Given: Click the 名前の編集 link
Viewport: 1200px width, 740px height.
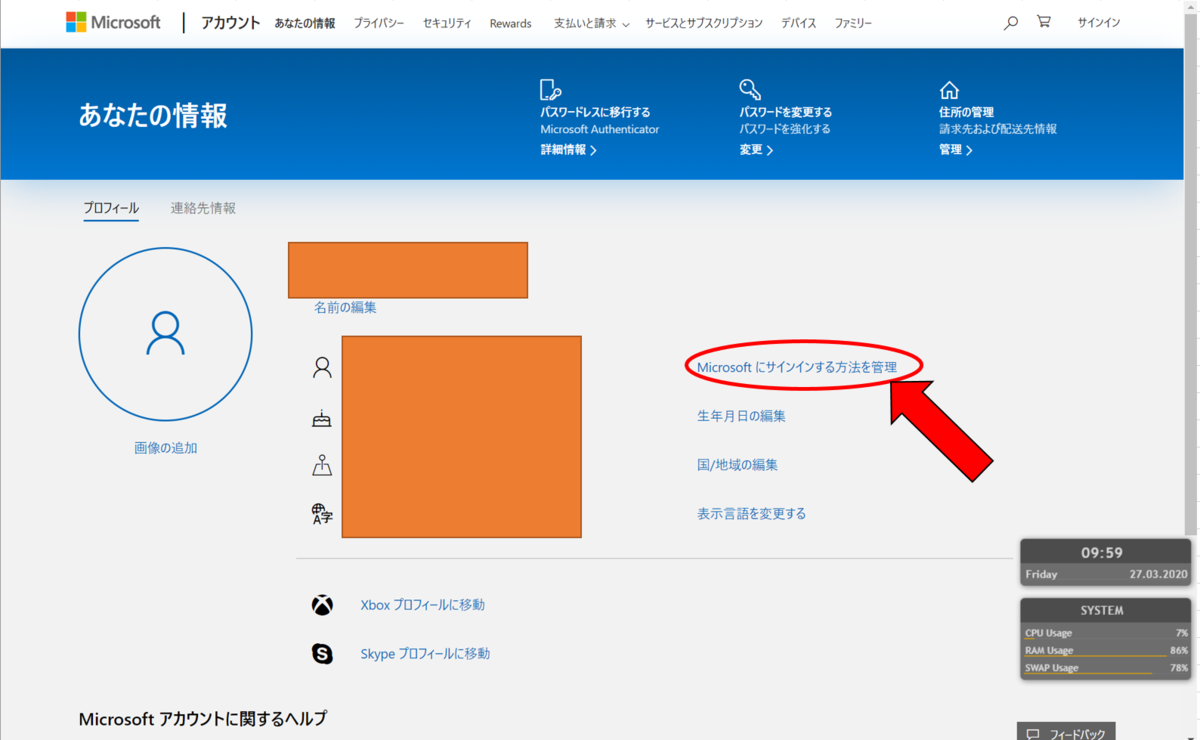Looking at the screenshot, I should (345, 308).
